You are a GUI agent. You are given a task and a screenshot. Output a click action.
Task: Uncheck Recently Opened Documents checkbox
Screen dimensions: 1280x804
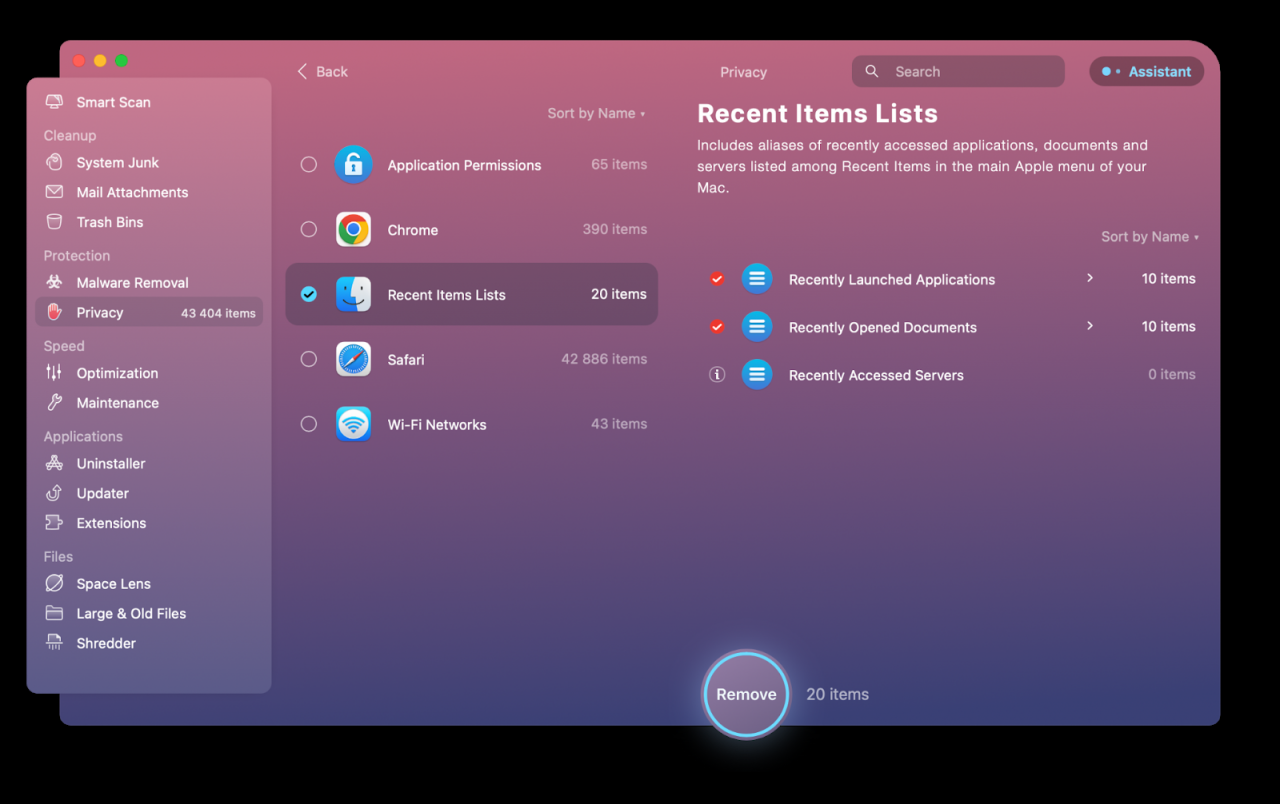717,327
